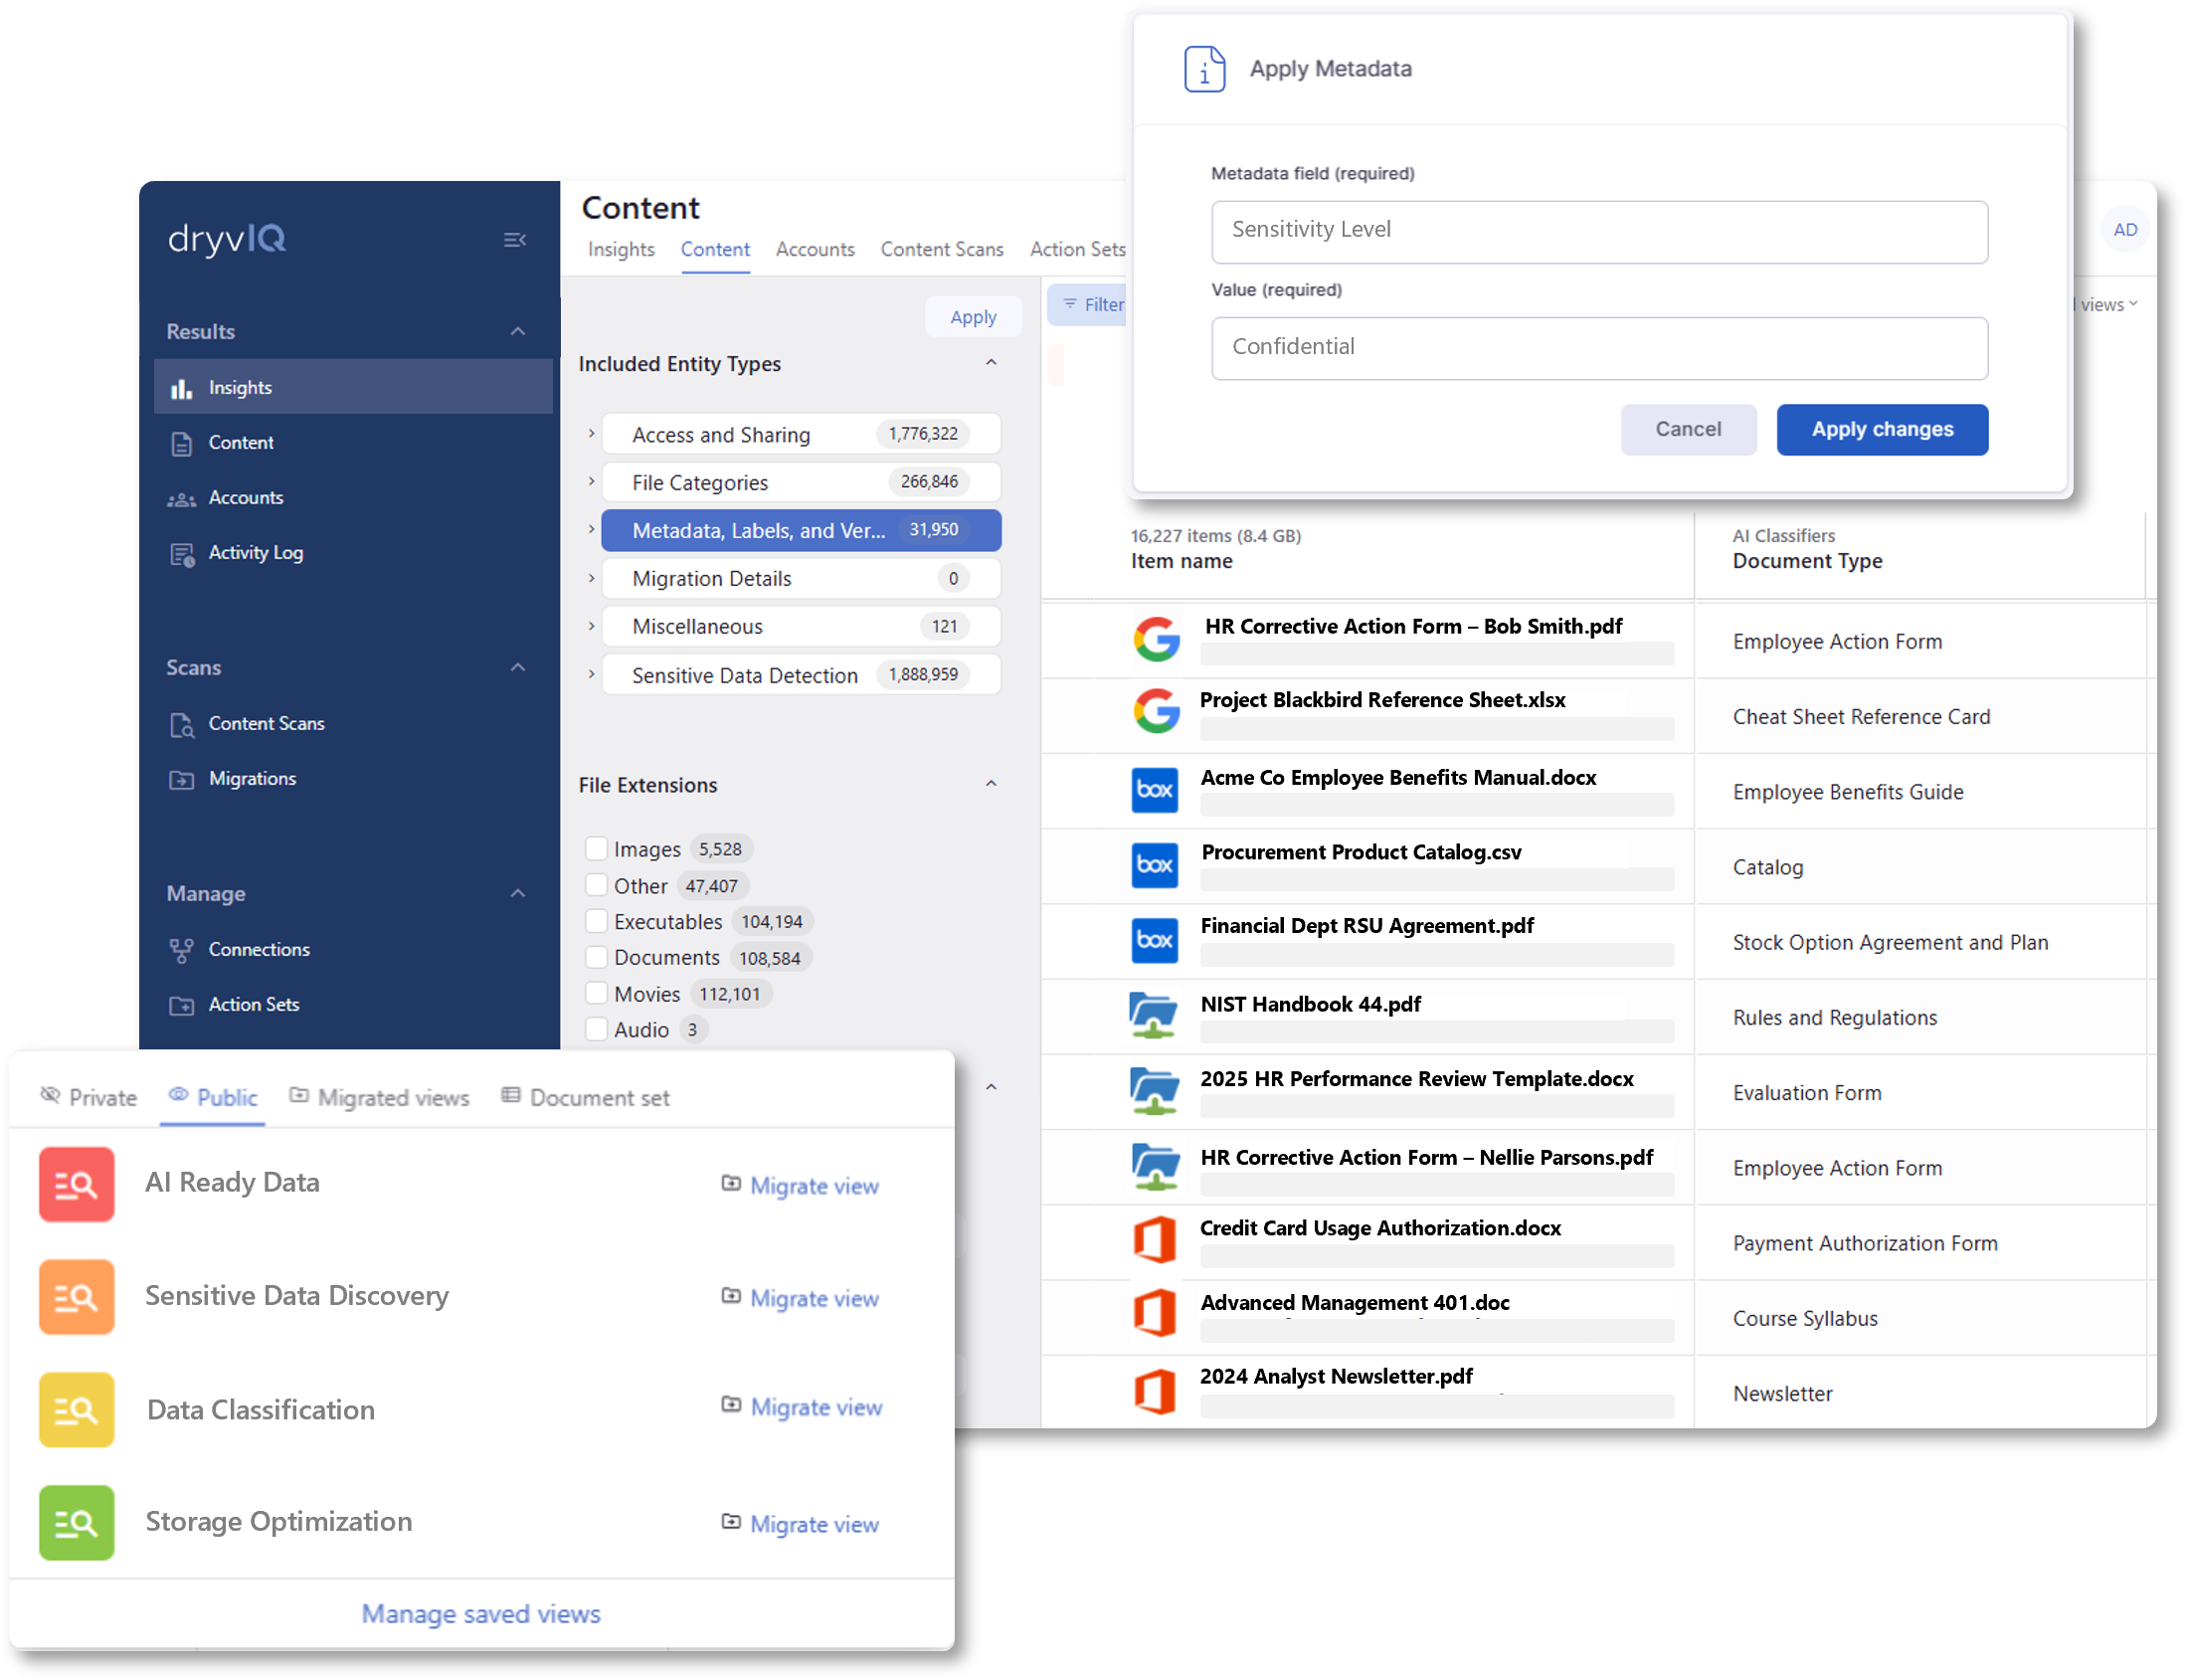This screenshot has height=1680, width=2186.
Task: Switch to the Content Scans tab
Action: (941, 249)
